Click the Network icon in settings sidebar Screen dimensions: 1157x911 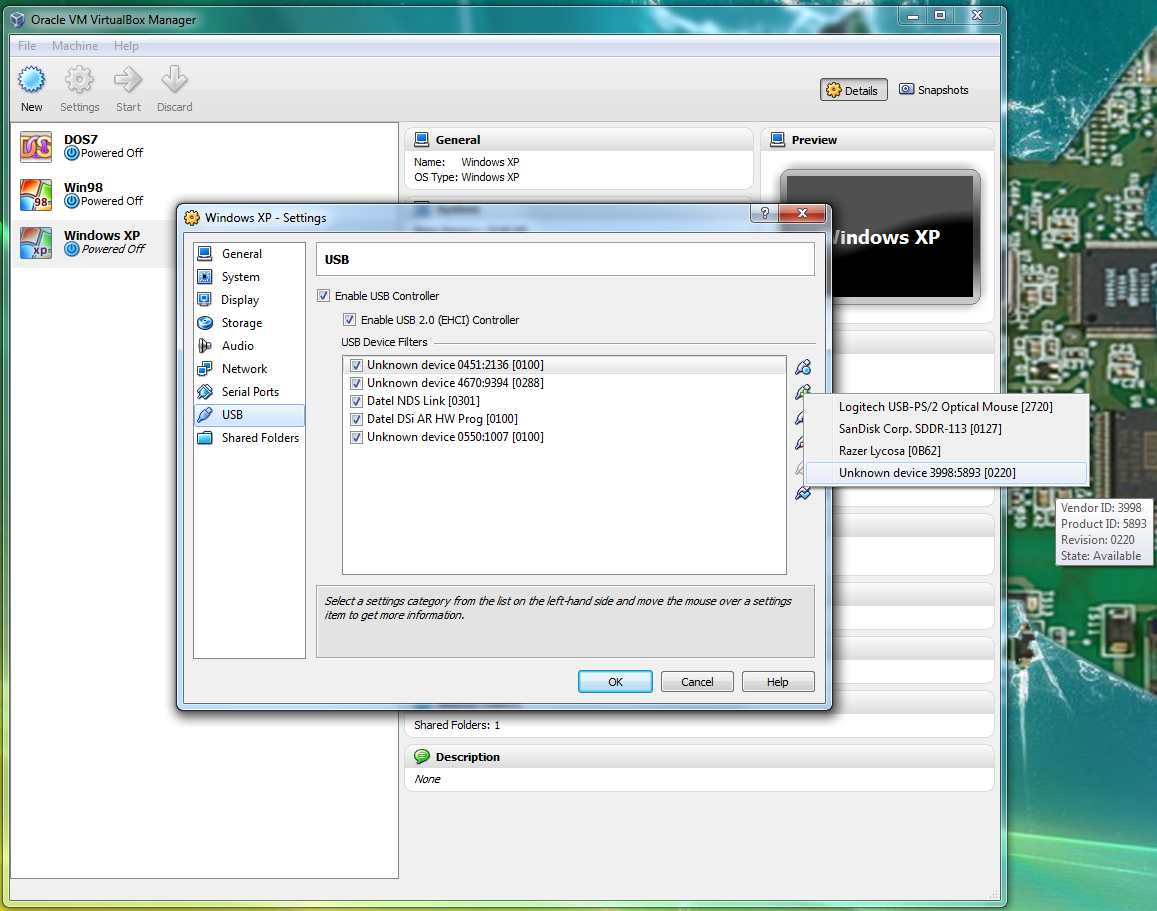click(205, 368)
